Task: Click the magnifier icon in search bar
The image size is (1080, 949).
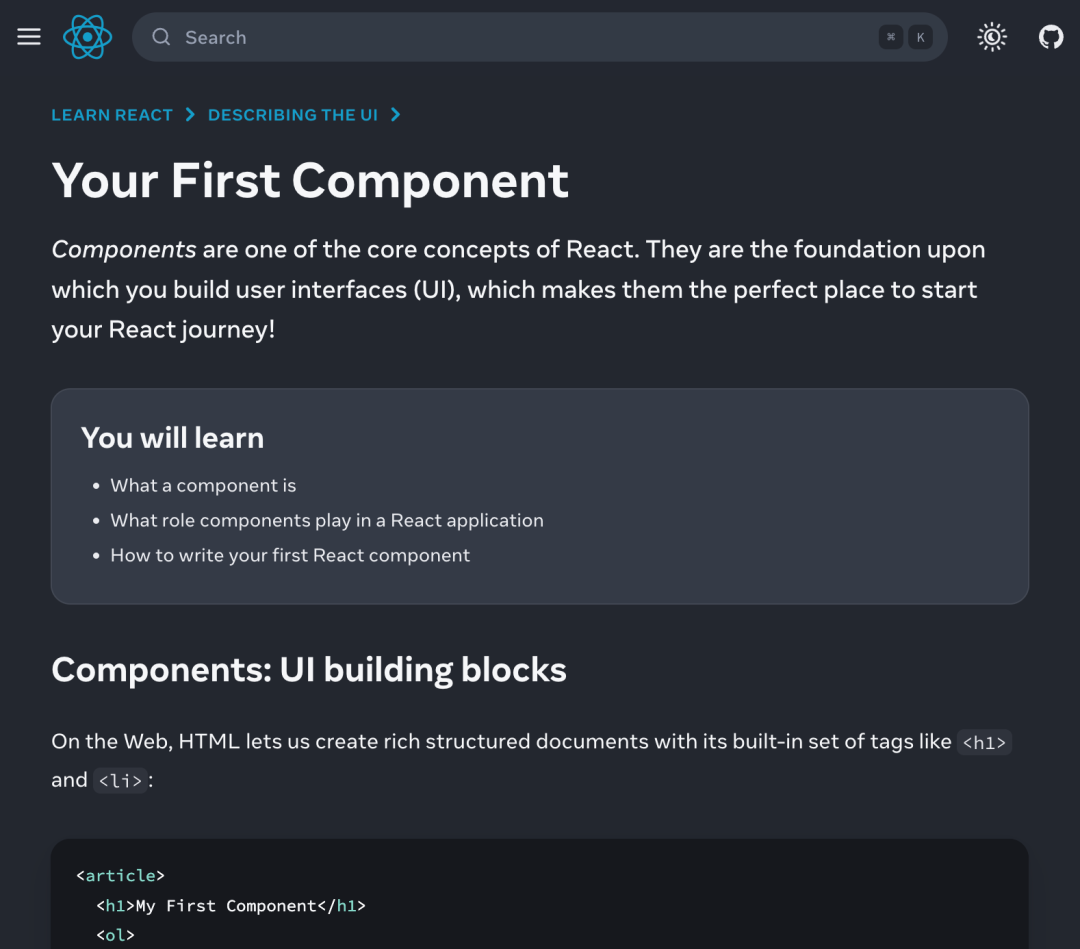Action: coord(161,37)
